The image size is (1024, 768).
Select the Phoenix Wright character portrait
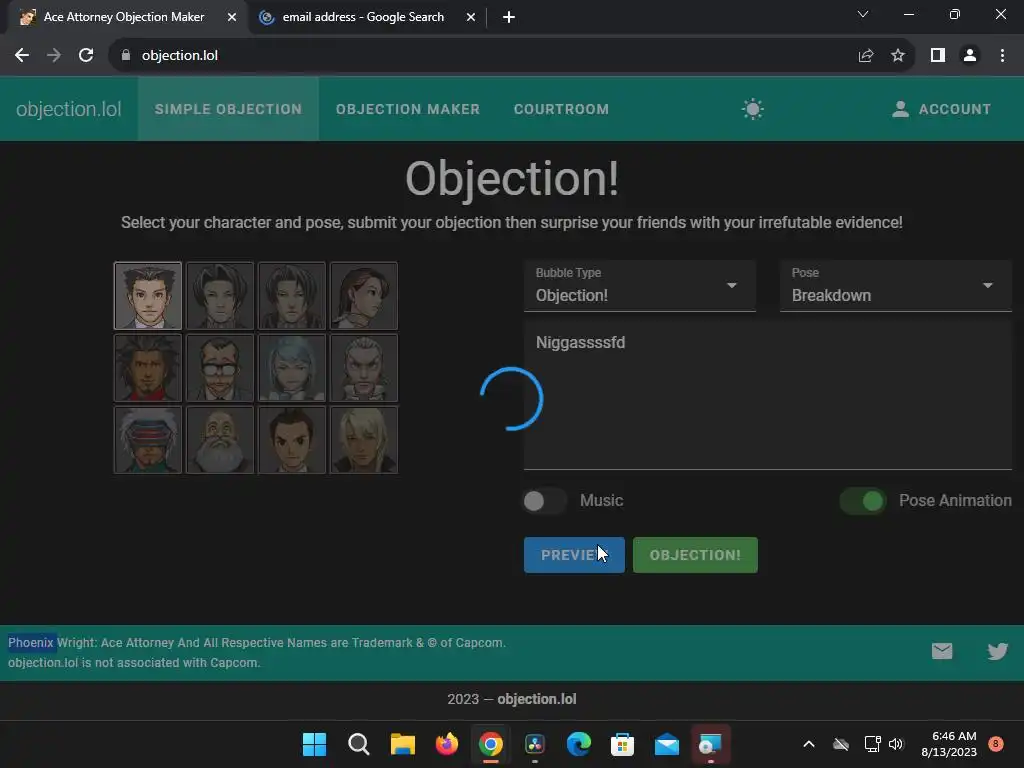pyautogui.click(x=148, y=296)
